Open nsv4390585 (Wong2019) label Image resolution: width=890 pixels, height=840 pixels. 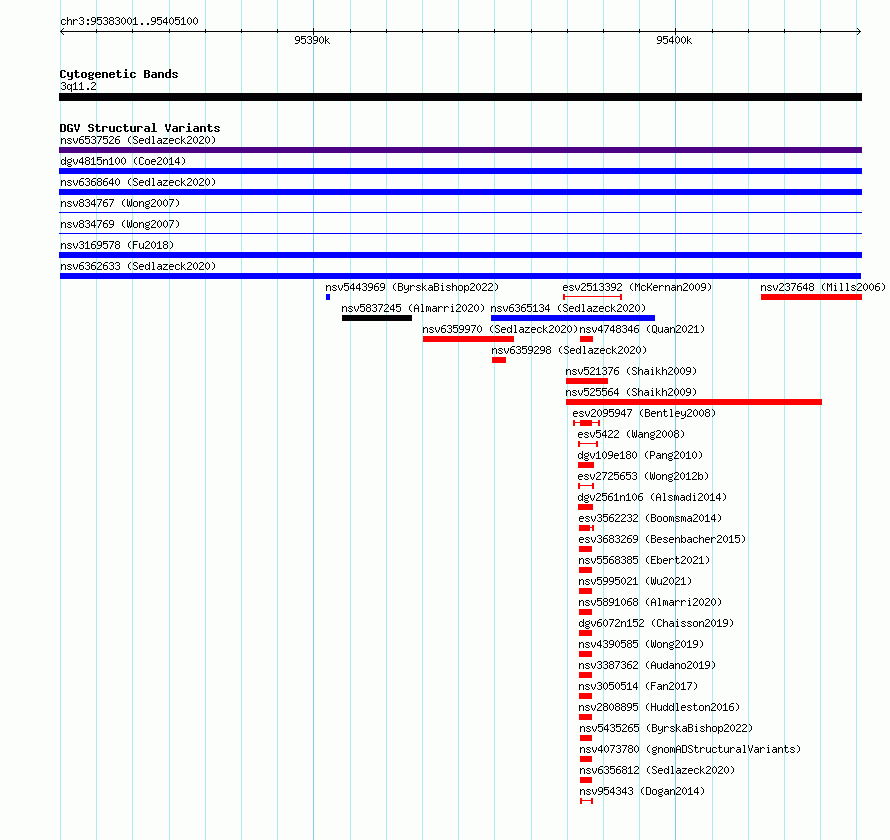(x=641, y=644)
